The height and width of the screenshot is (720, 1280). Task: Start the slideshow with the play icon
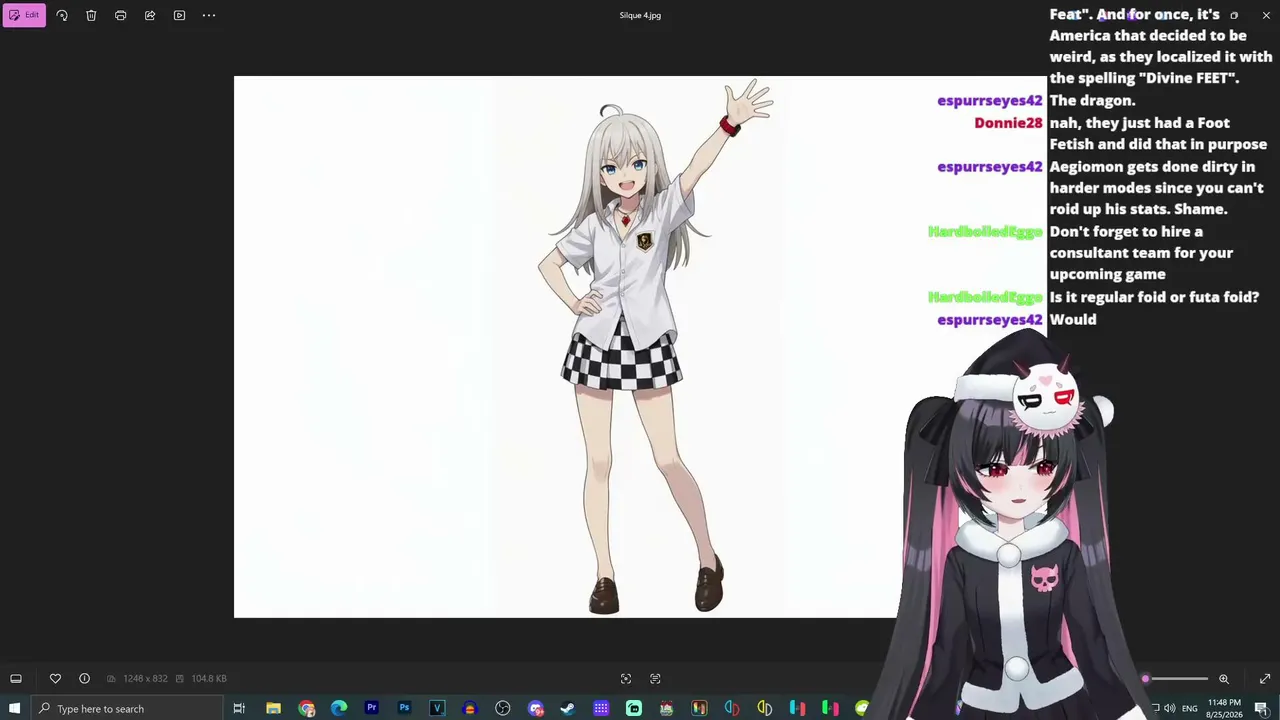point(179,15)
